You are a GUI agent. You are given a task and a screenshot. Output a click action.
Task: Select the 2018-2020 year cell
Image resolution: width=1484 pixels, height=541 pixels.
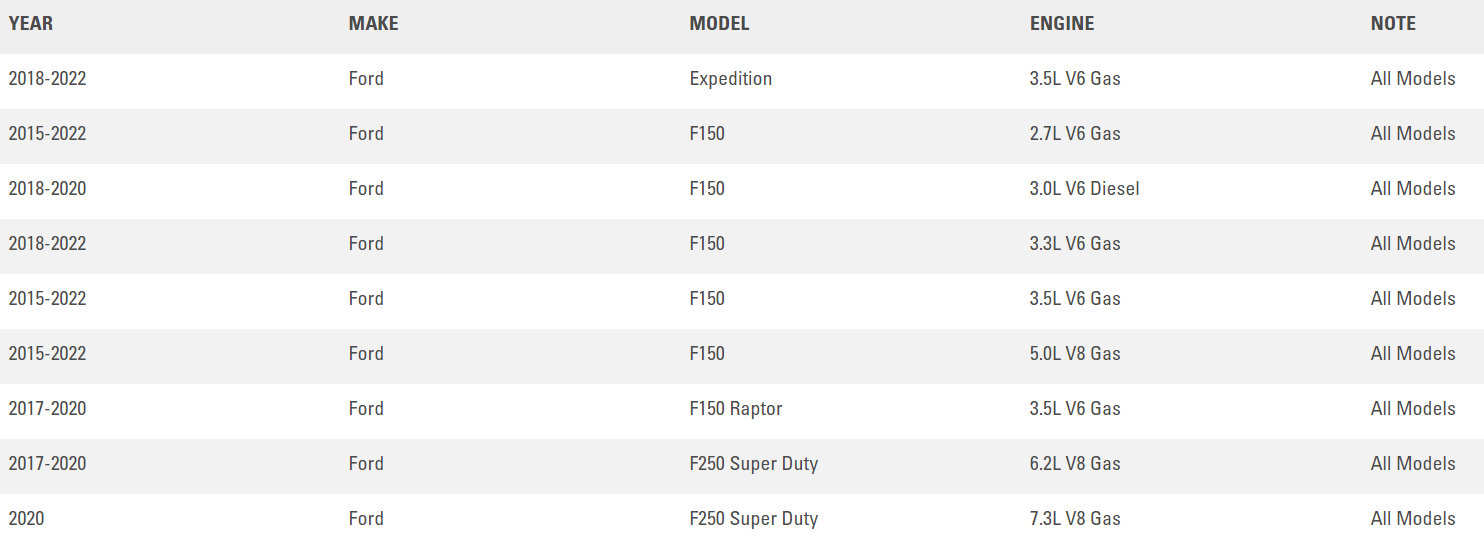click(x=47, y=189)
